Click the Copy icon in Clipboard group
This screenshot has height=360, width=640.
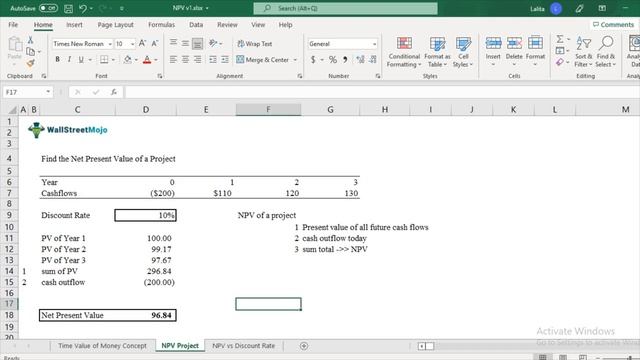[x=30, y=51]
